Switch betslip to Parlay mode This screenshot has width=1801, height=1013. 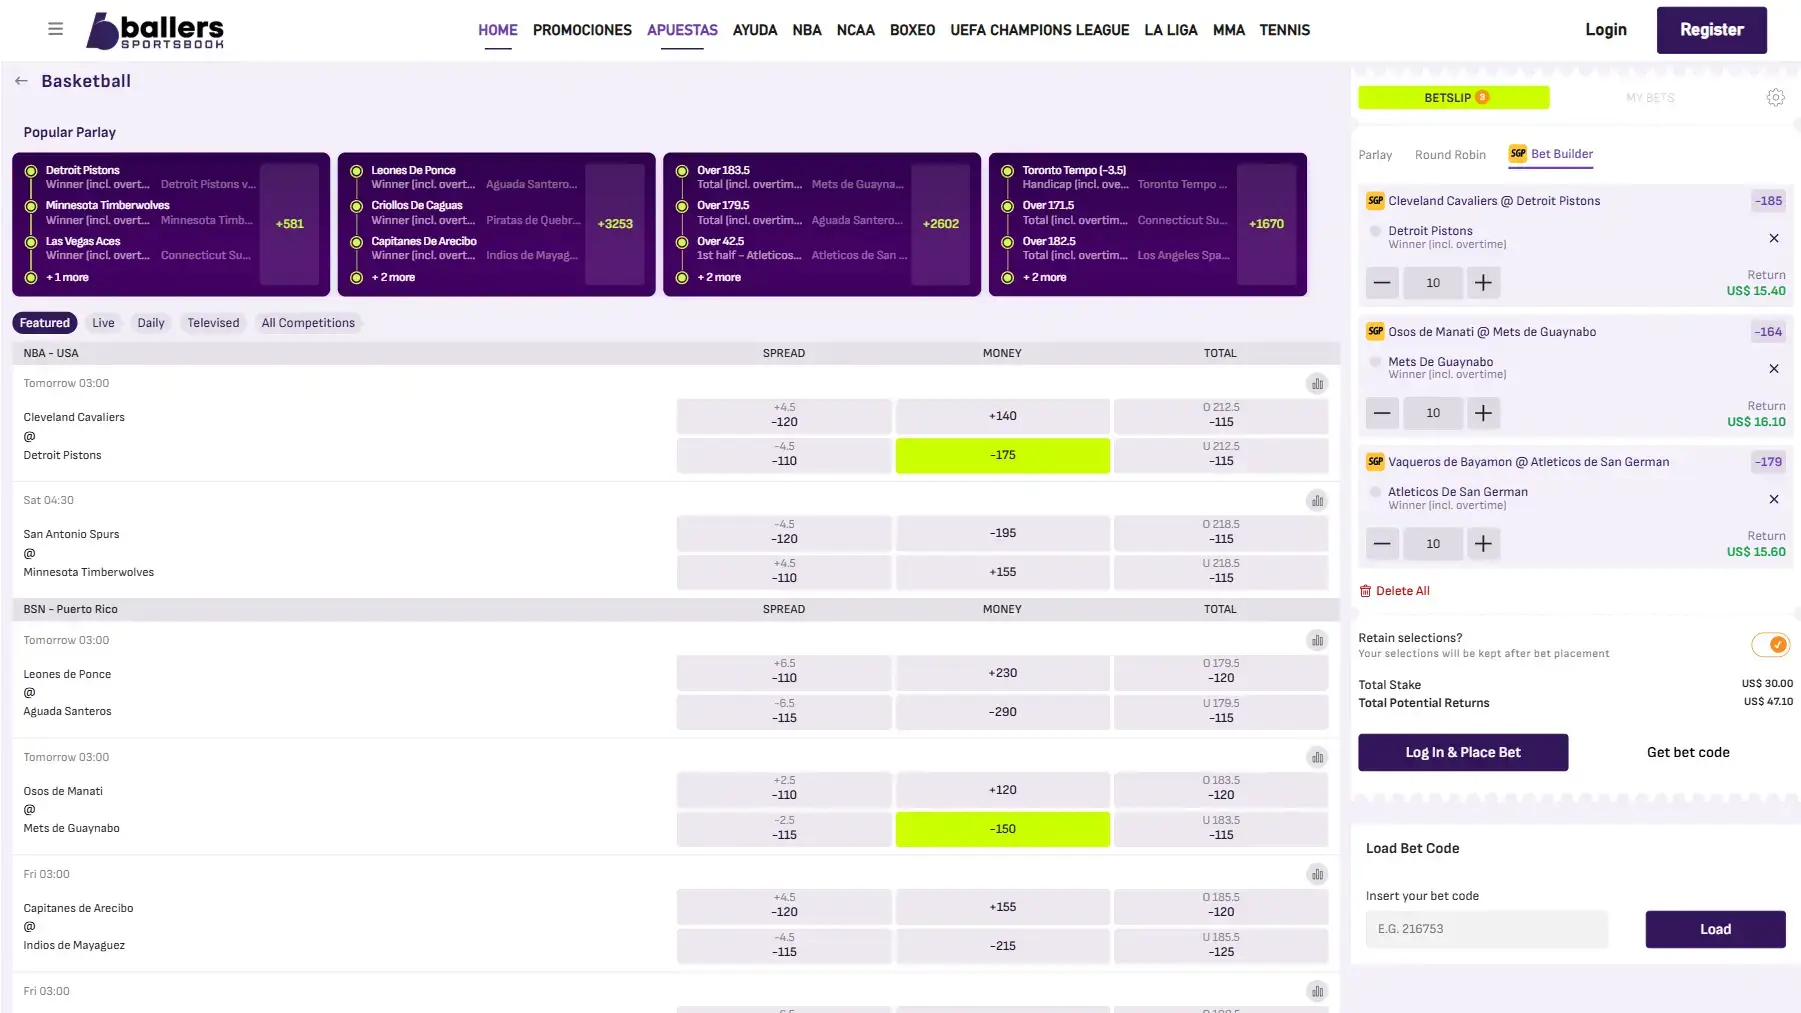[1375, 155]
